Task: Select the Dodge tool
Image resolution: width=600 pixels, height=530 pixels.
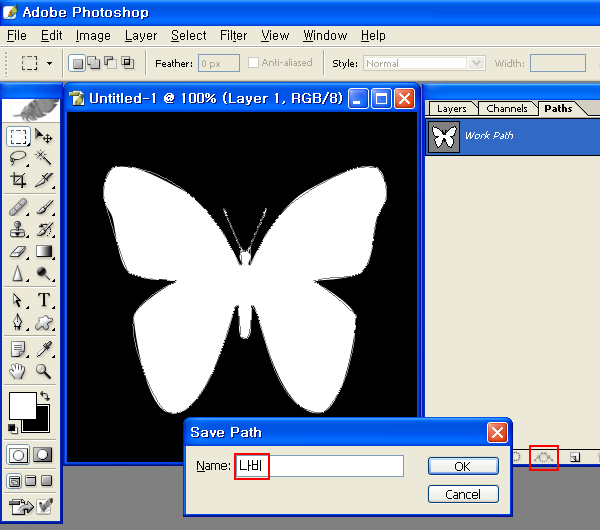Action: point(44,274)
